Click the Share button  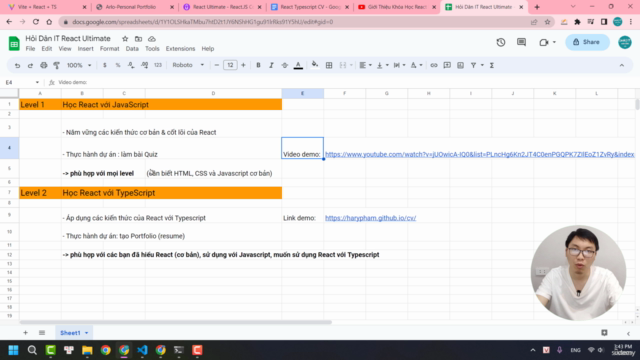click(x=587, y=42)
